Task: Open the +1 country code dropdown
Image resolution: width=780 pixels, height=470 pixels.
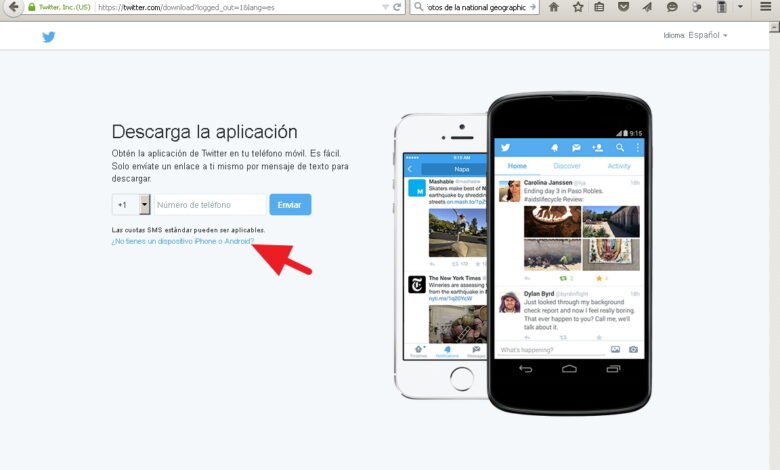Action: tap(131, 204)
